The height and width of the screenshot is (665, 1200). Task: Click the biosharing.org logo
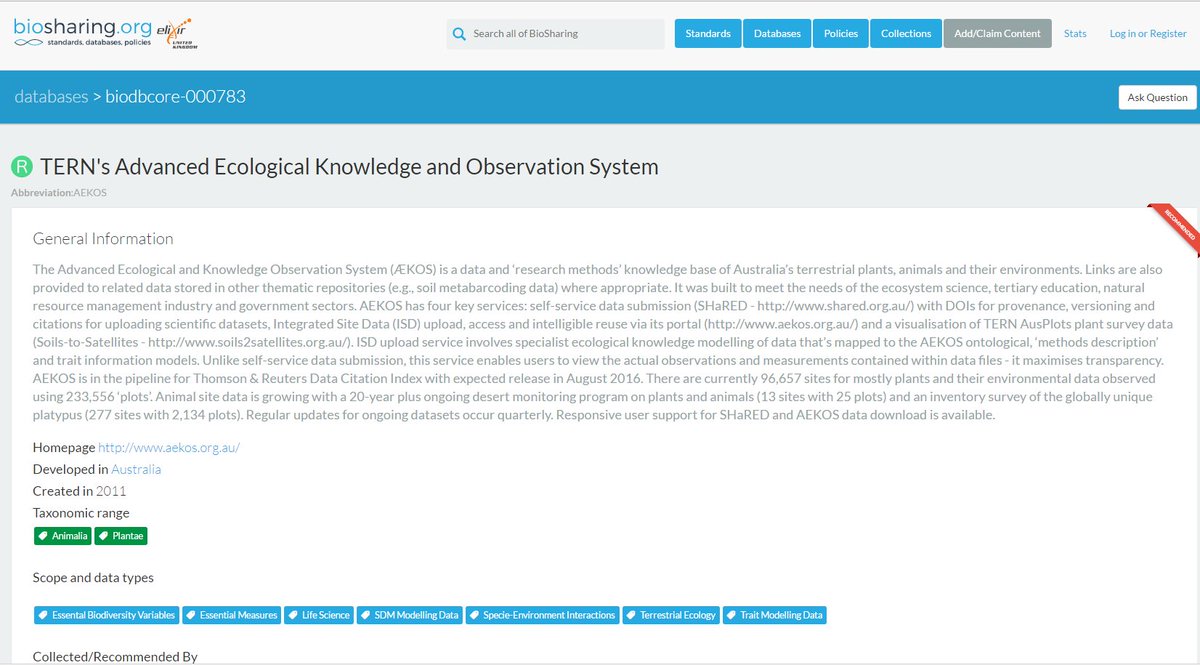coord(83,33)
